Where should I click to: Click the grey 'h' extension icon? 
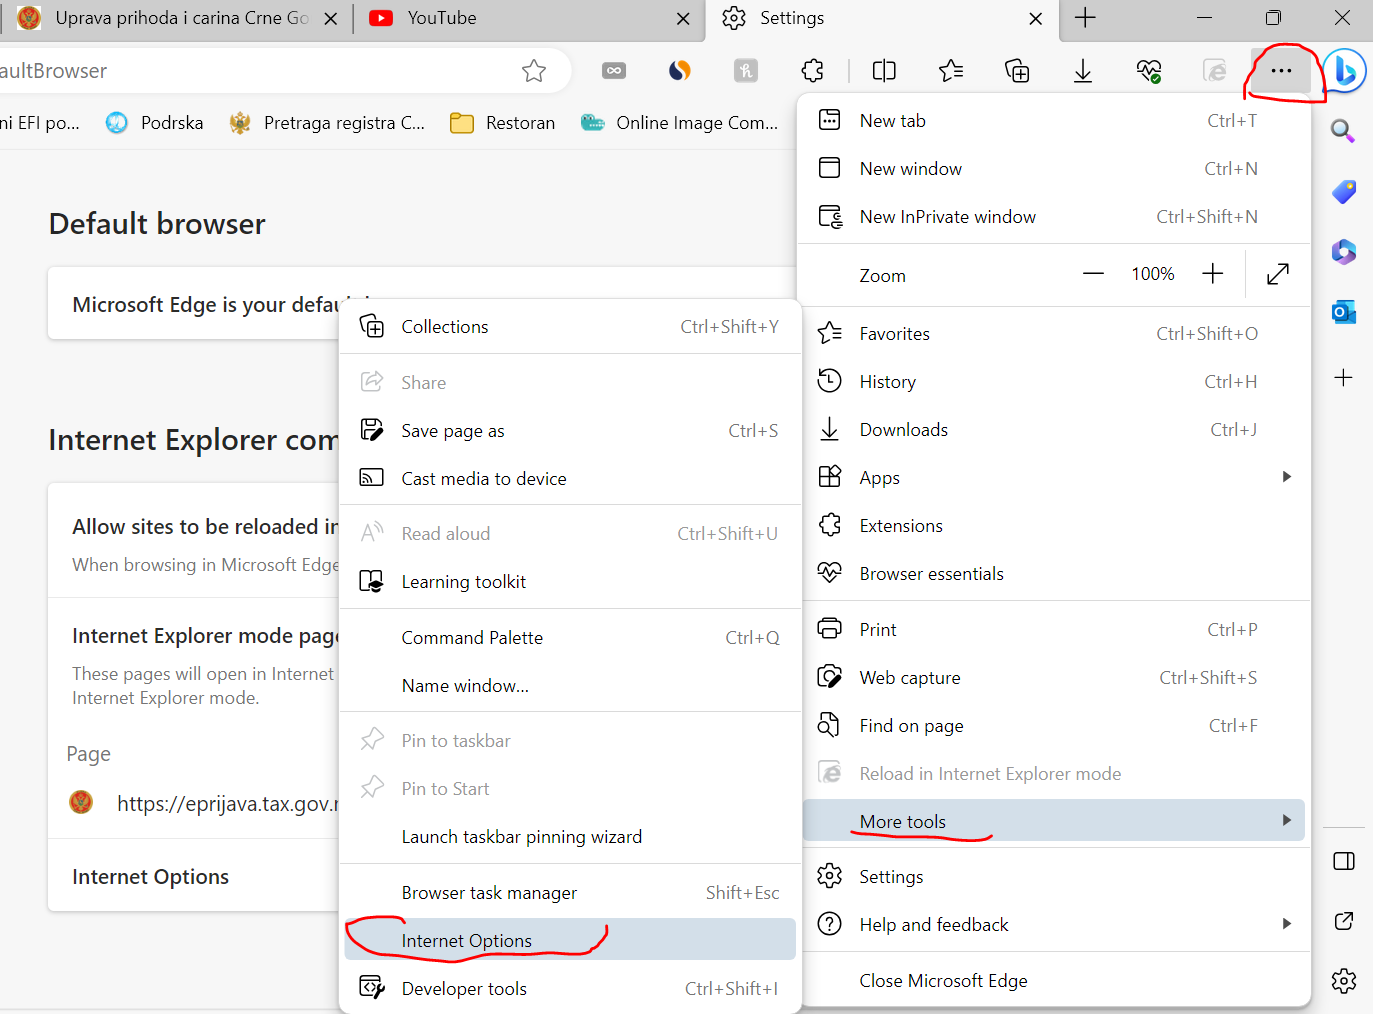[x=746, y=71]
